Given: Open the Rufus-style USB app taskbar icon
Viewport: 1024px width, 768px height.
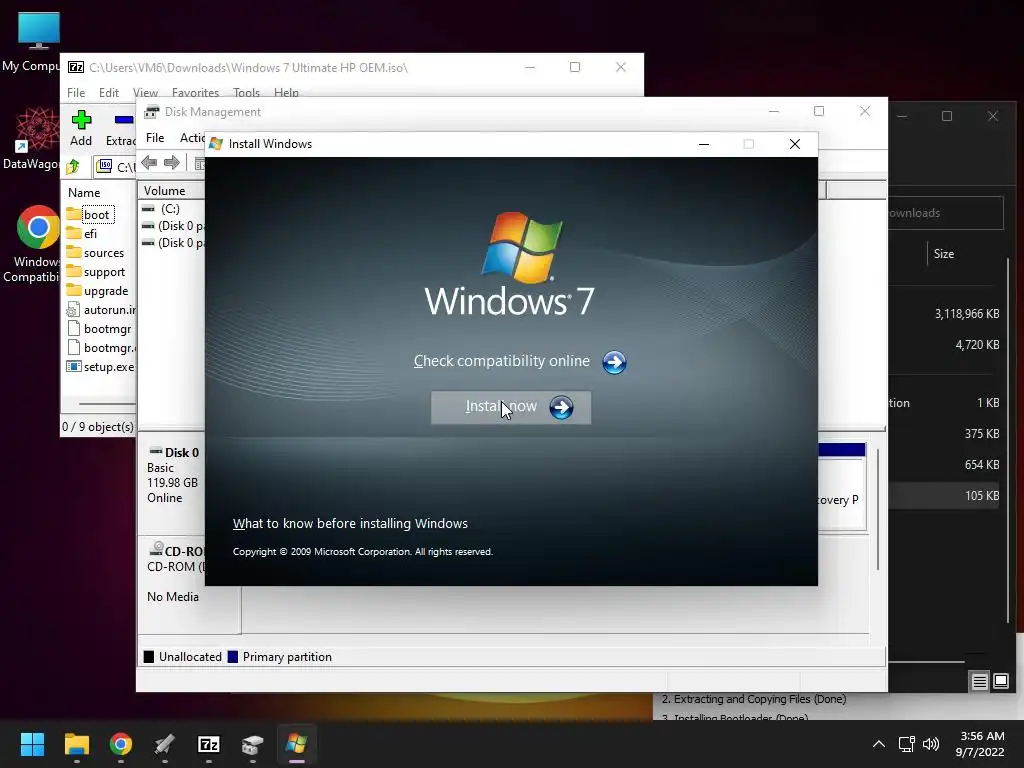Looking at the screenshot, I should click(165, 744).
